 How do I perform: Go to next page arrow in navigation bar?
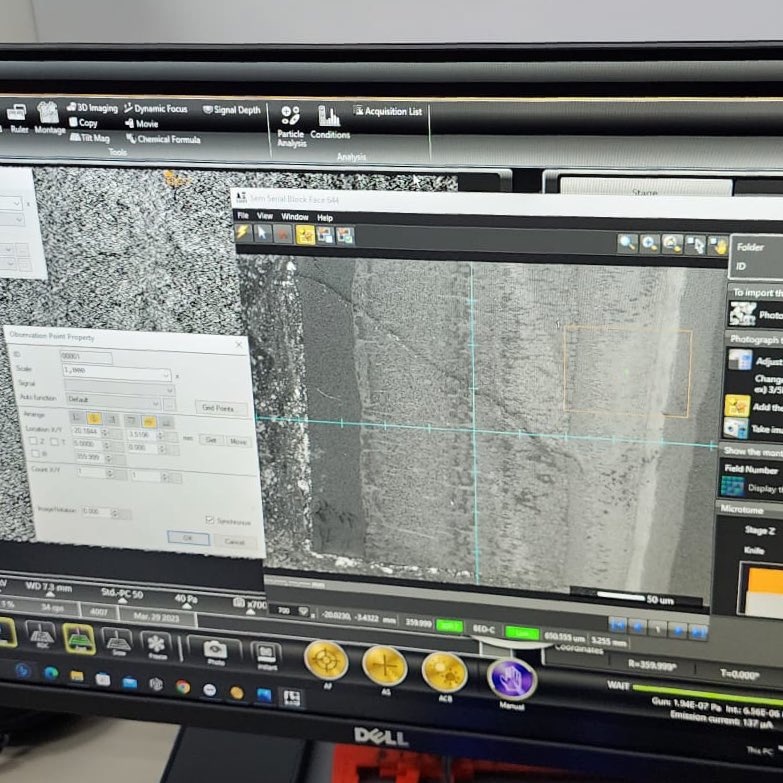coord(678,630)
